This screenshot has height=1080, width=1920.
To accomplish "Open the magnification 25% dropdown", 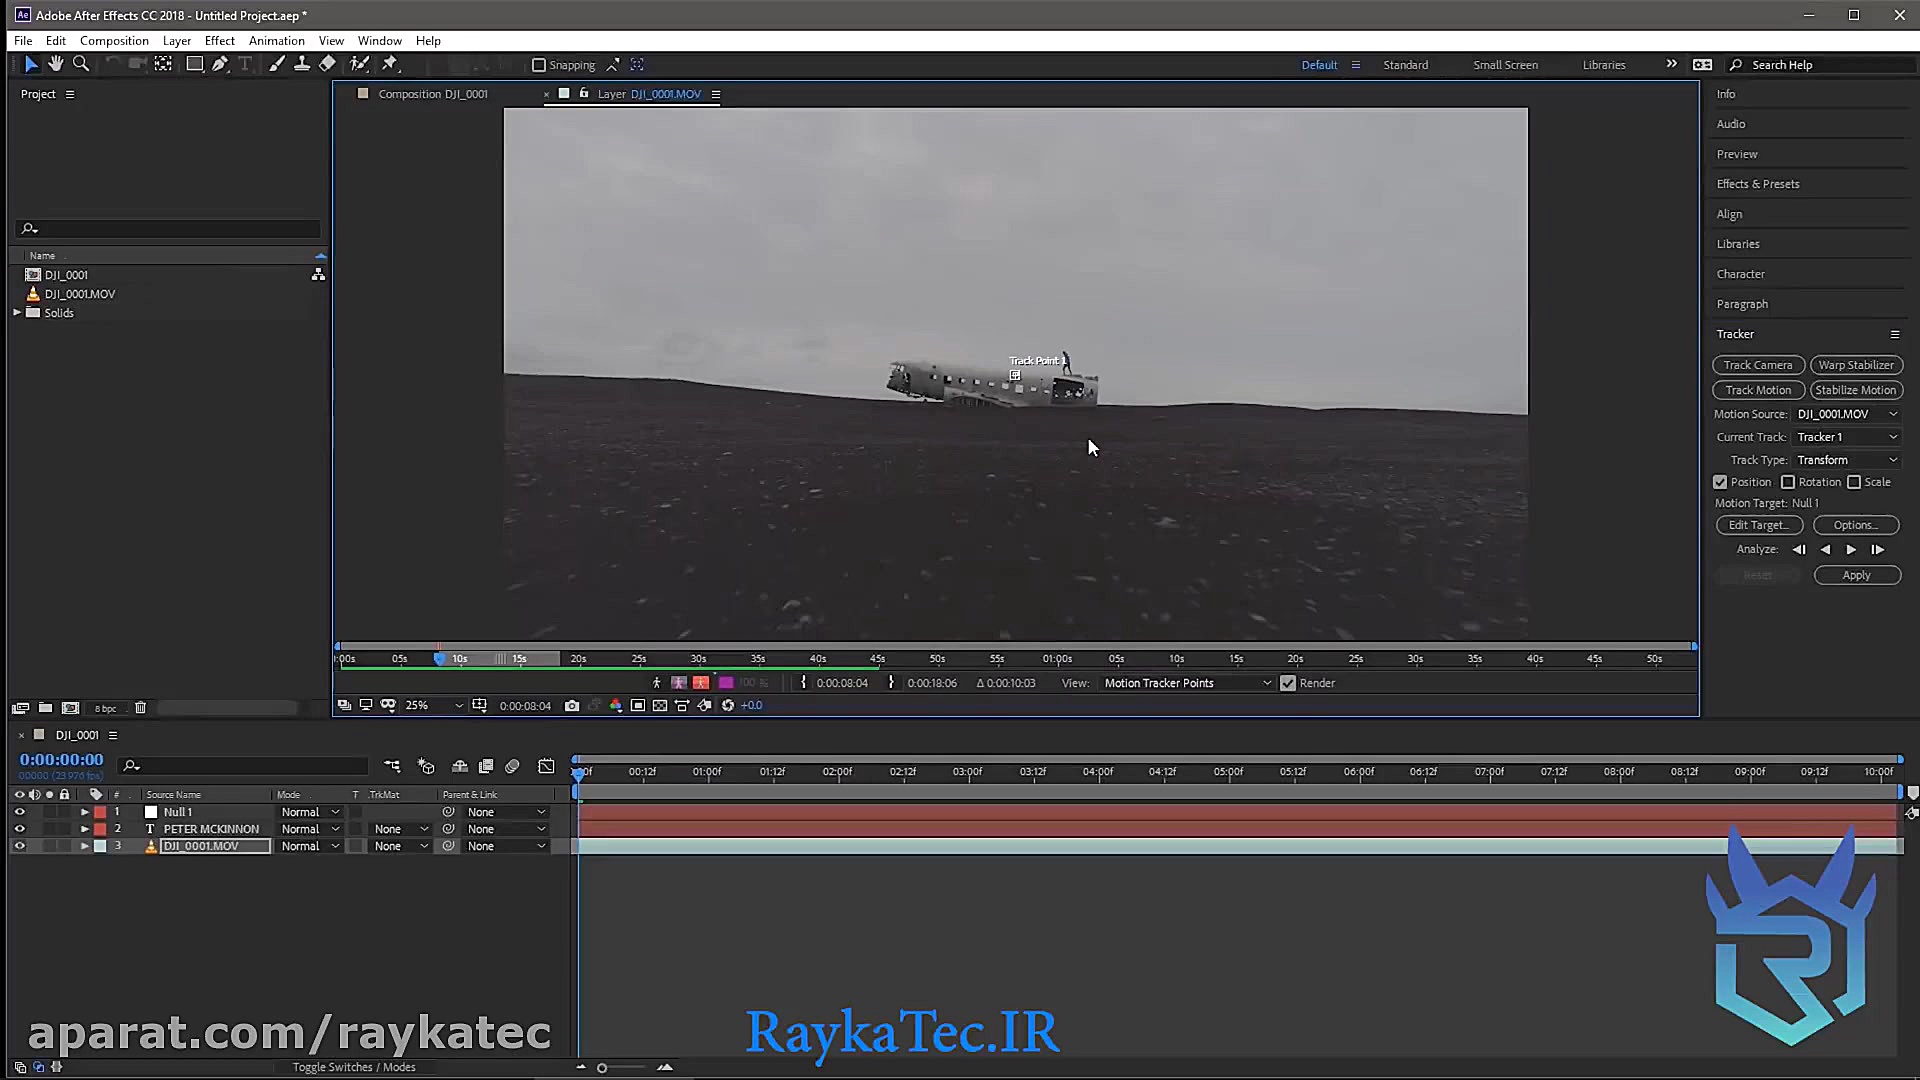I will pos(432,705).
